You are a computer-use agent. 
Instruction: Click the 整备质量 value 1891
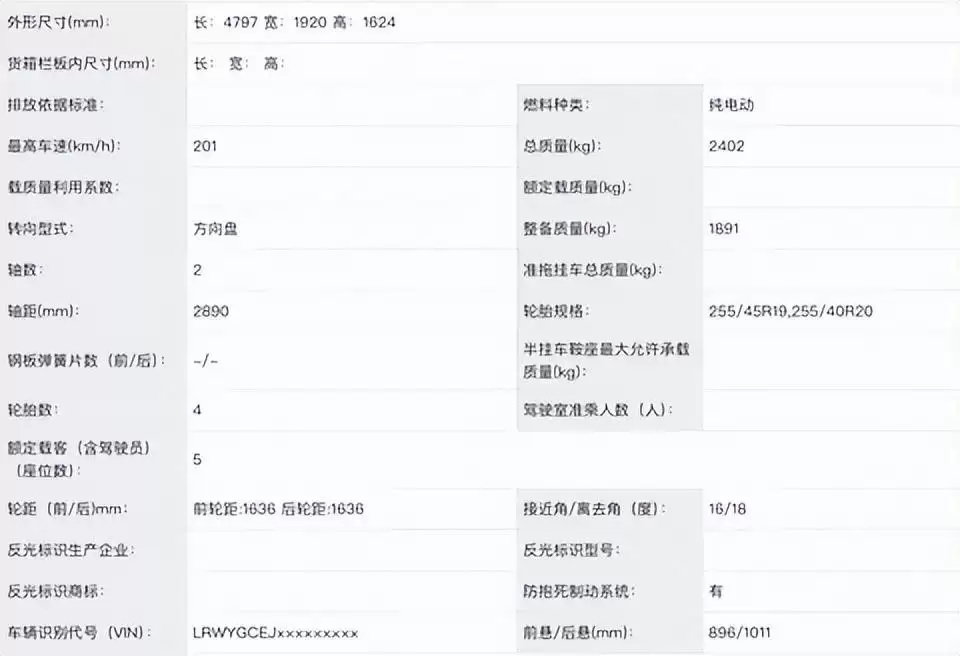click(724, 229)
